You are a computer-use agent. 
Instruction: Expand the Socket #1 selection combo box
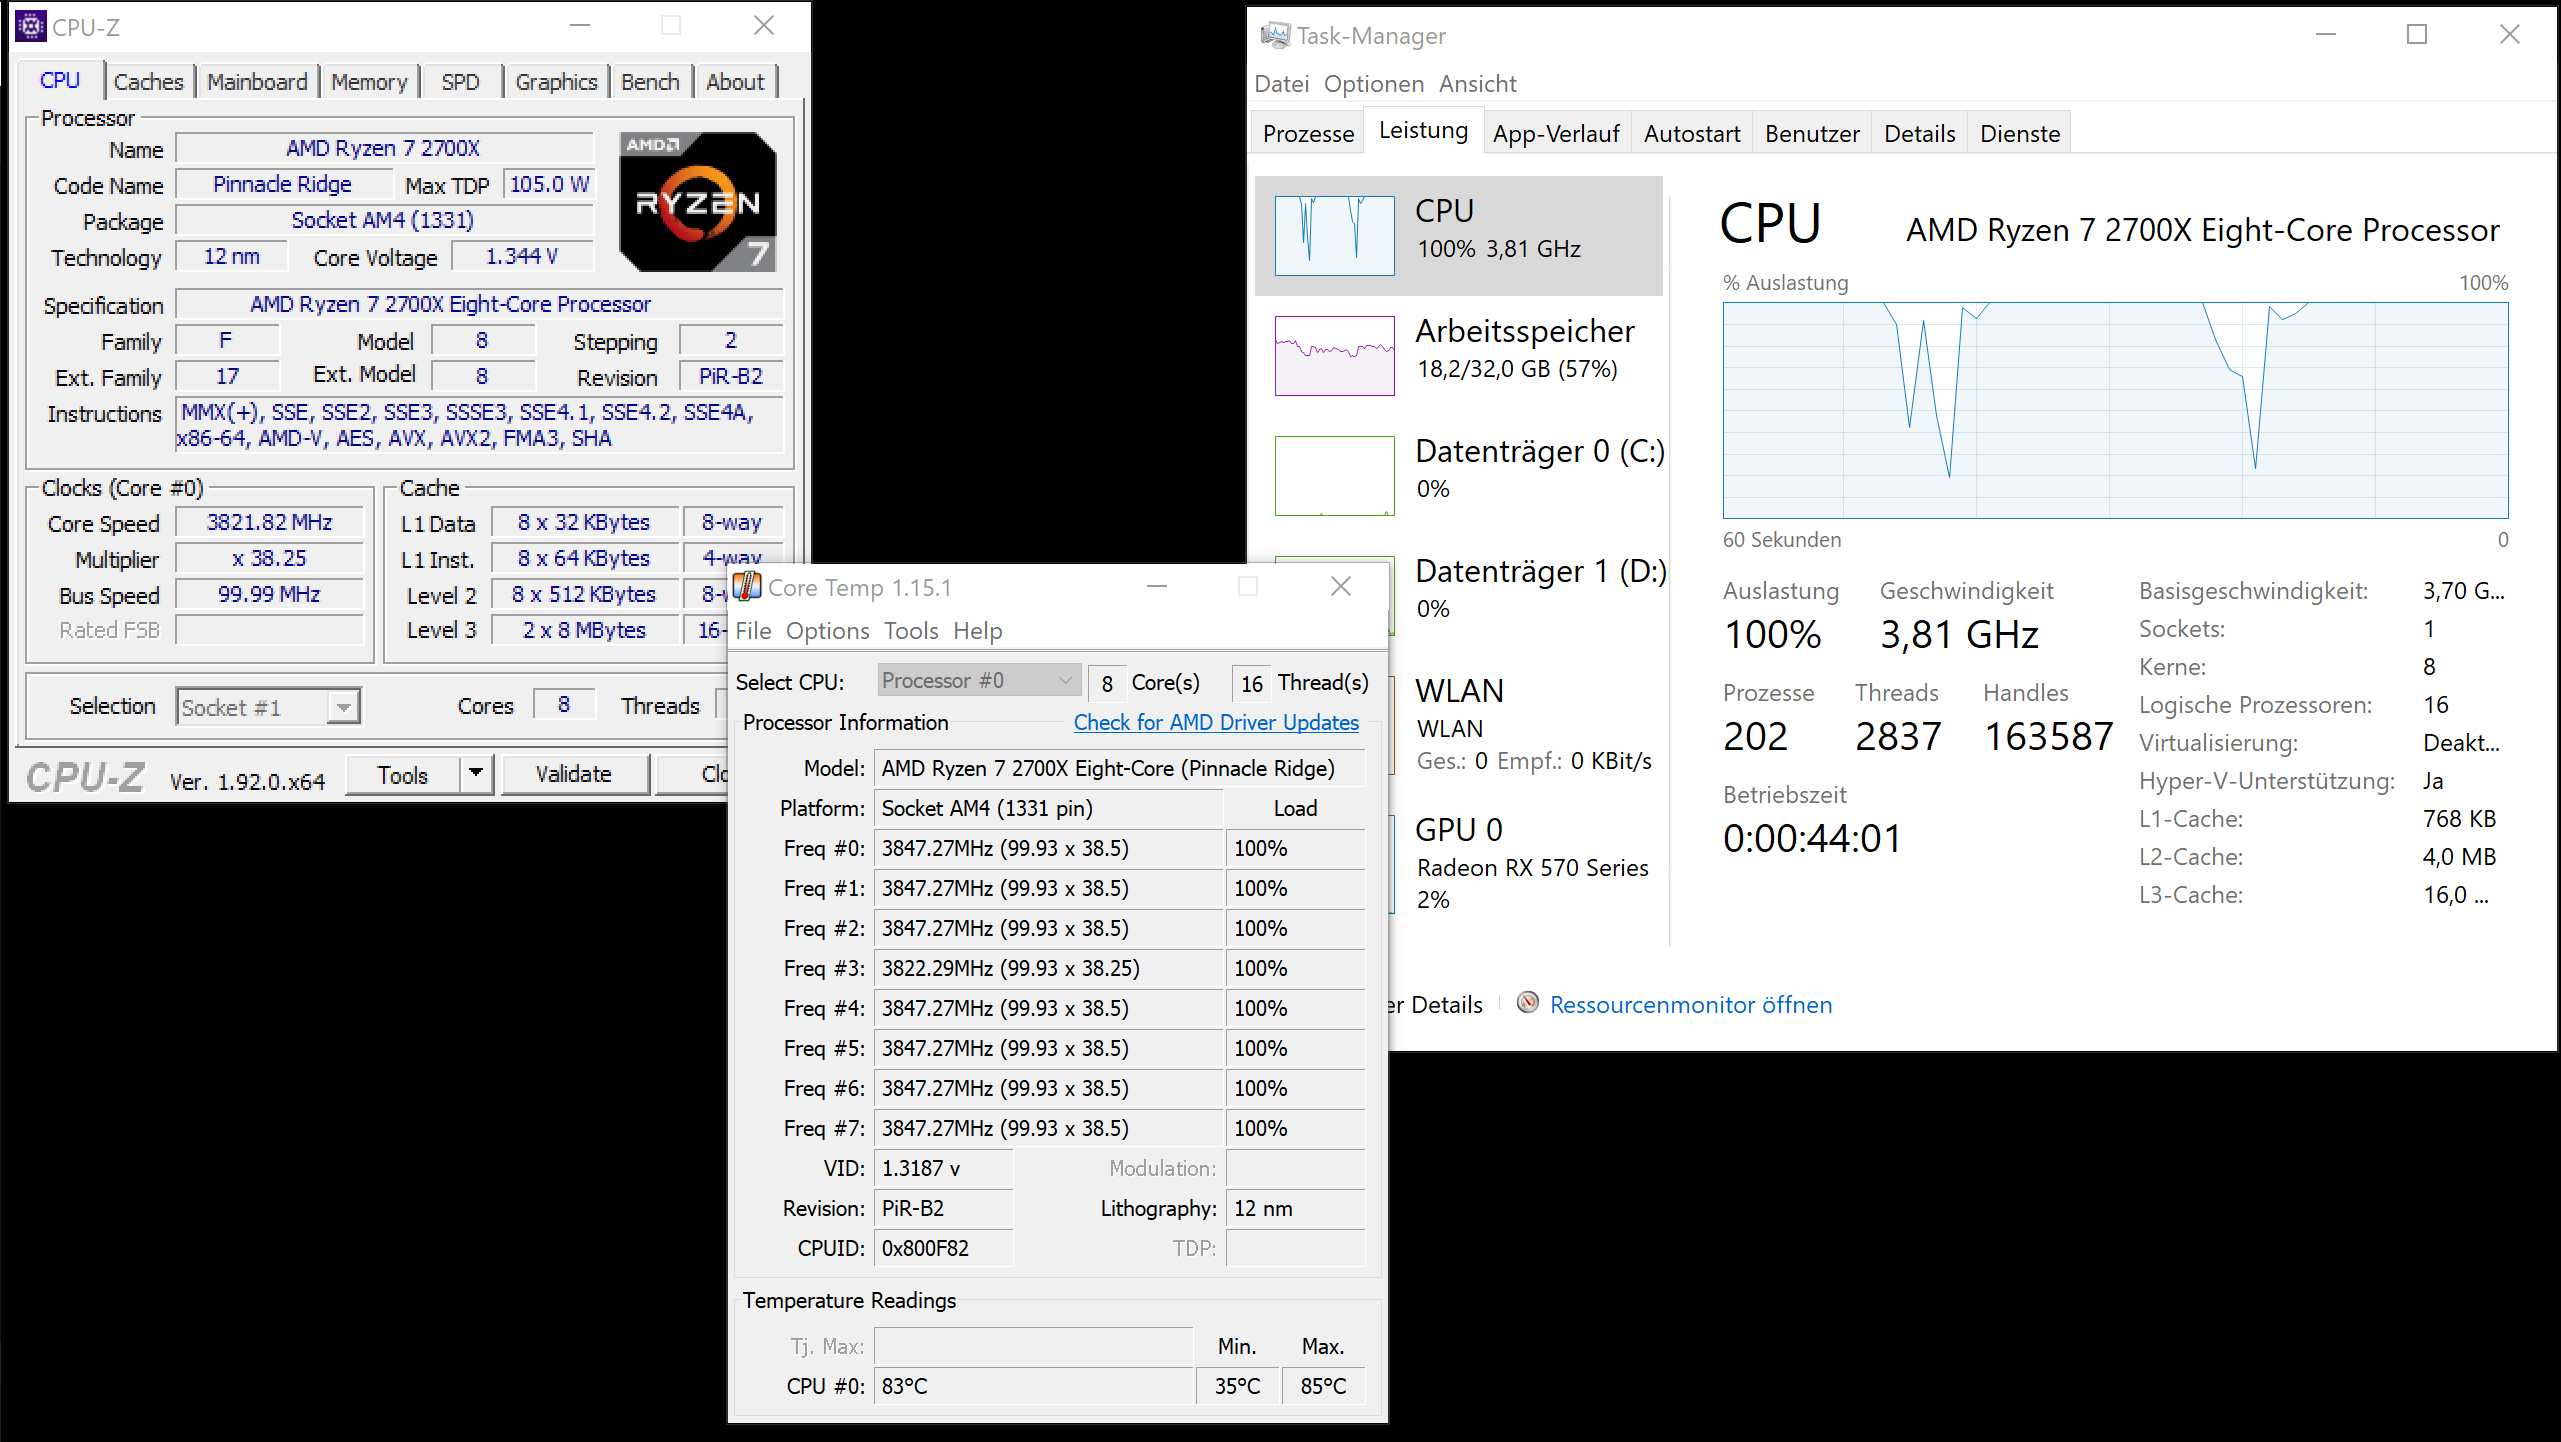343,707
